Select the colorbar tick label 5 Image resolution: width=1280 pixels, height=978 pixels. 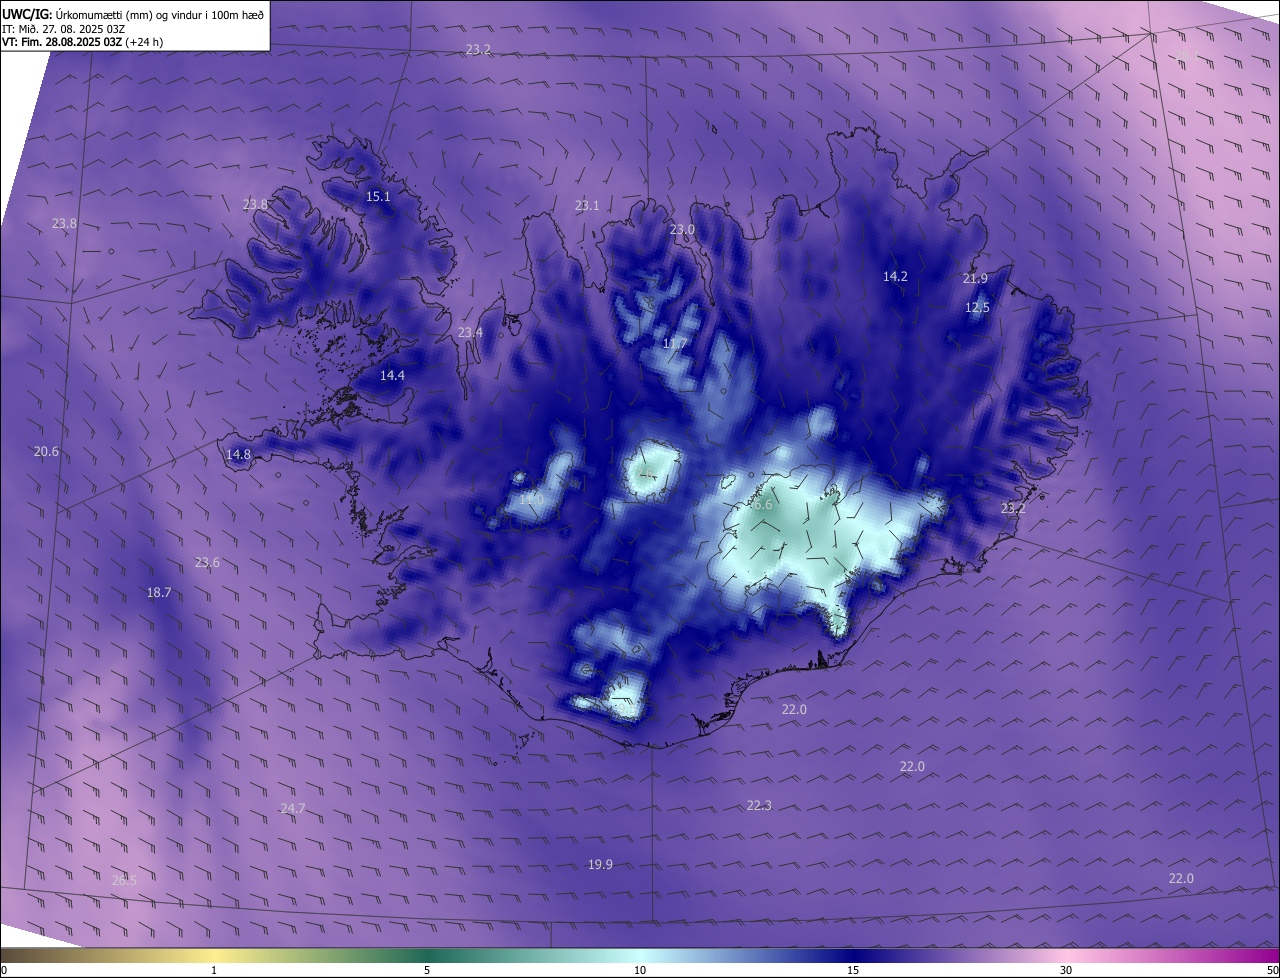pyautogui.click(x=427, y=971)
